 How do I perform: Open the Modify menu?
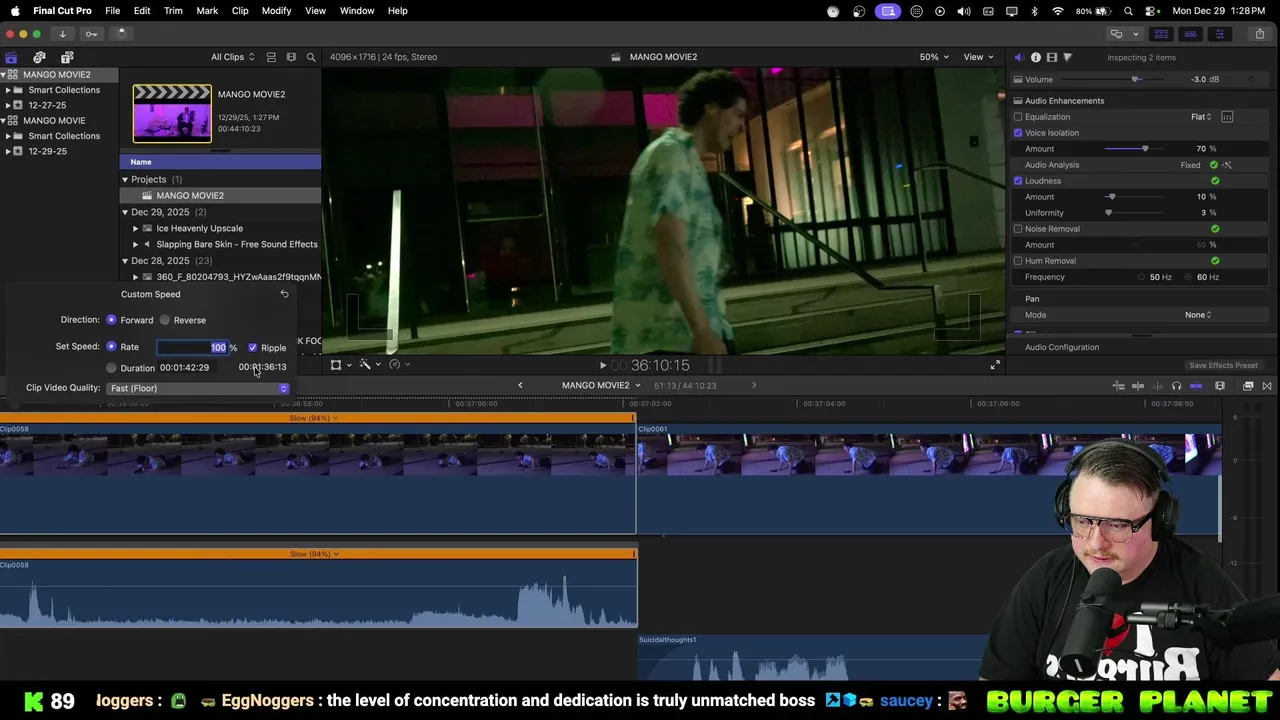(x=276, y=11)
